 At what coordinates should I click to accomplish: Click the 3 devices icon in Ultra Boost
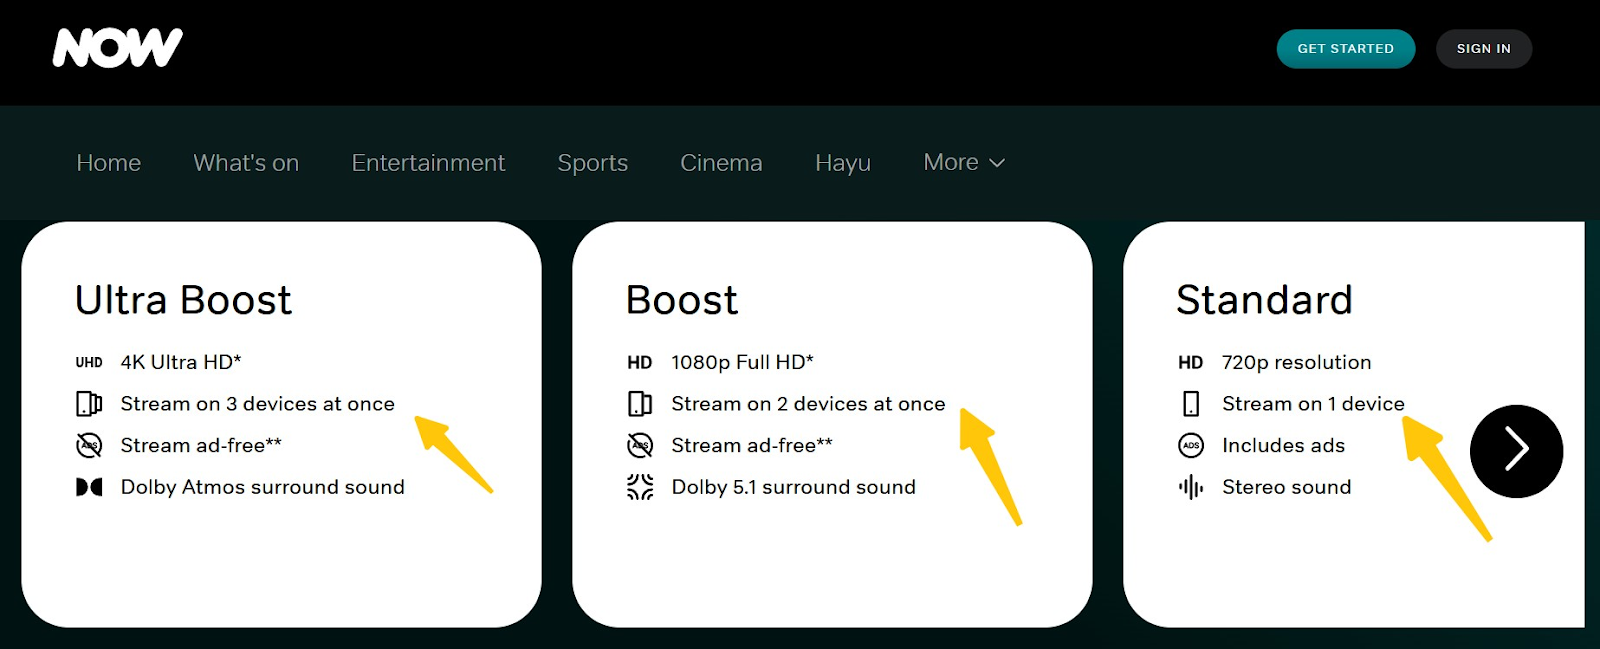(x=89, y=404)
